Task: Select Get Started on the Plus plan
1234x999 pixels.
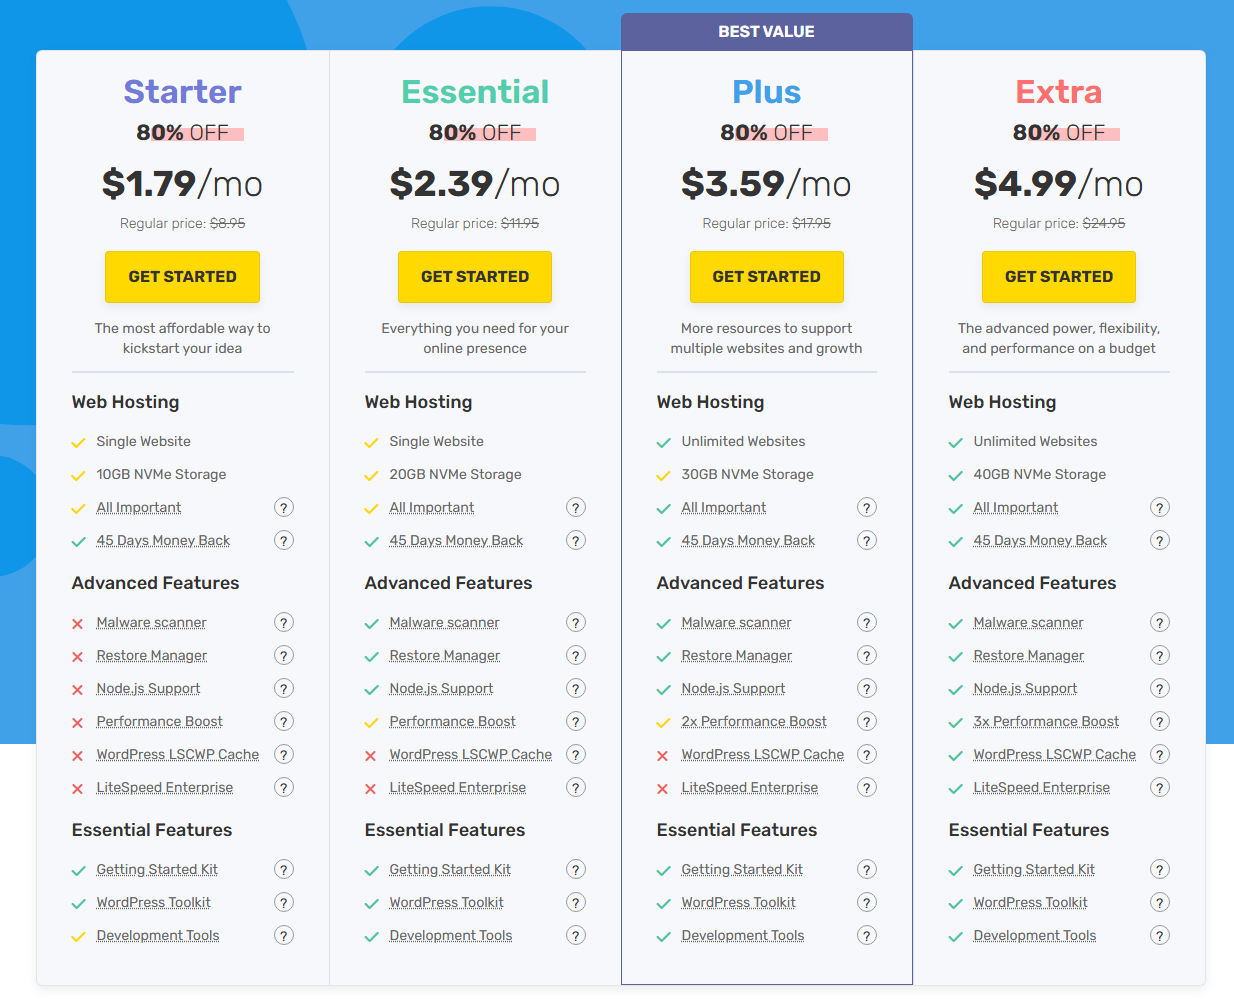Action: coord(767,277)
